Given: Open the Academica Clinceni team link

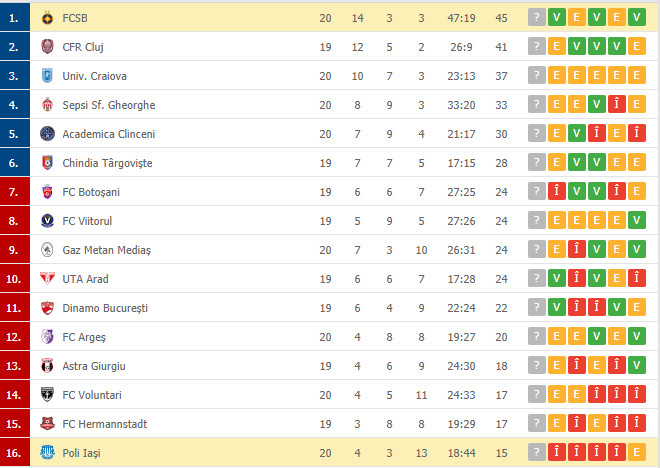Looking at the screenshot, I should [x=109, y=134].
